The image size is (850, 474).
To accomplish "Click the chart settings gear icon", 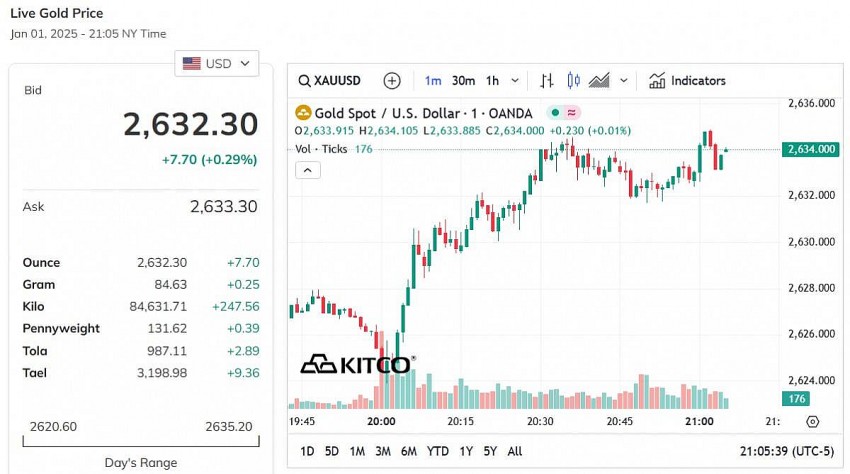I will click(812, 422).
